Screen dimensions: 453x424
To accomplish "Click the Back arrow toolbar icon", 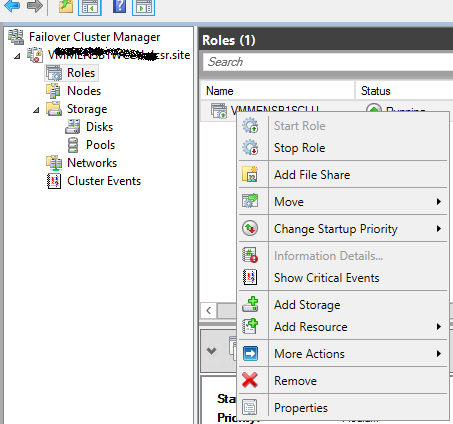I will coord(12,6).
